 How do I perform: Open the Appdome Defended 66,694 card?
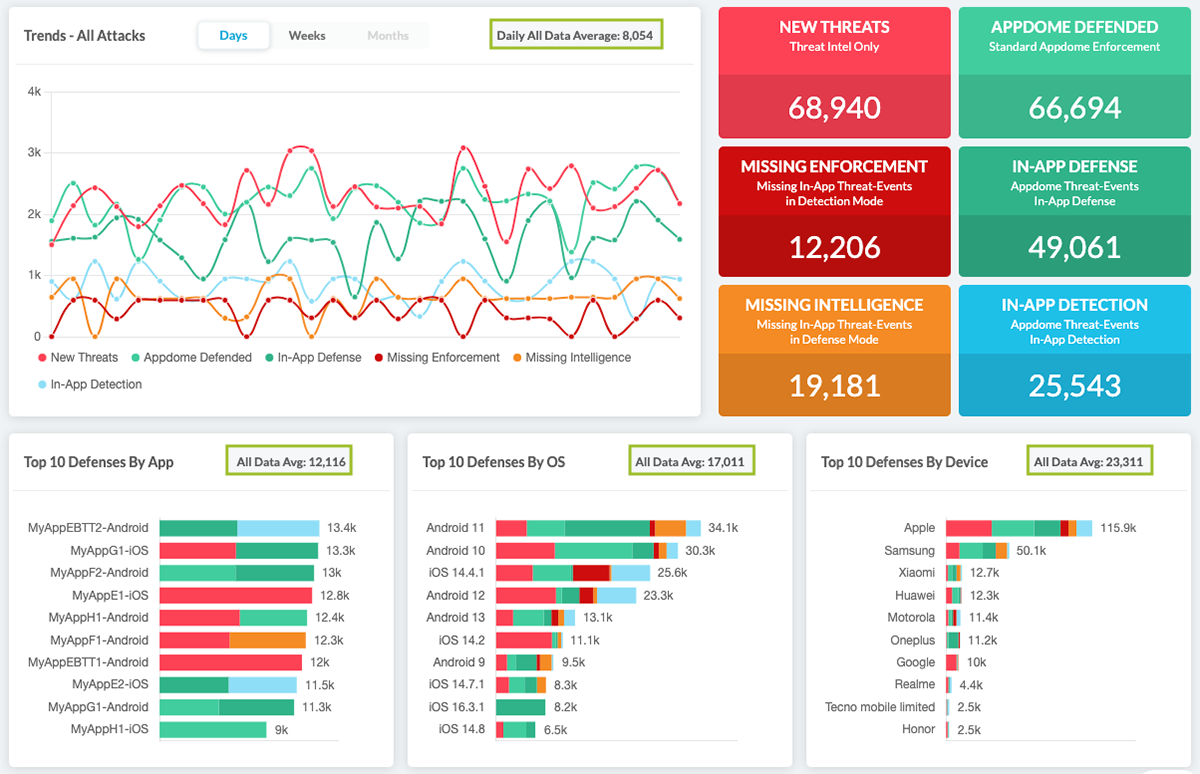tap(1074, 73)
